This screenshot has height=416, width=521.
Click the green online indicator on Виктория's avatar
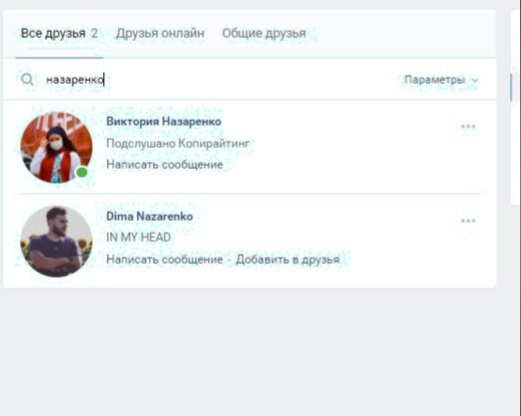click(x=82, y=172)
